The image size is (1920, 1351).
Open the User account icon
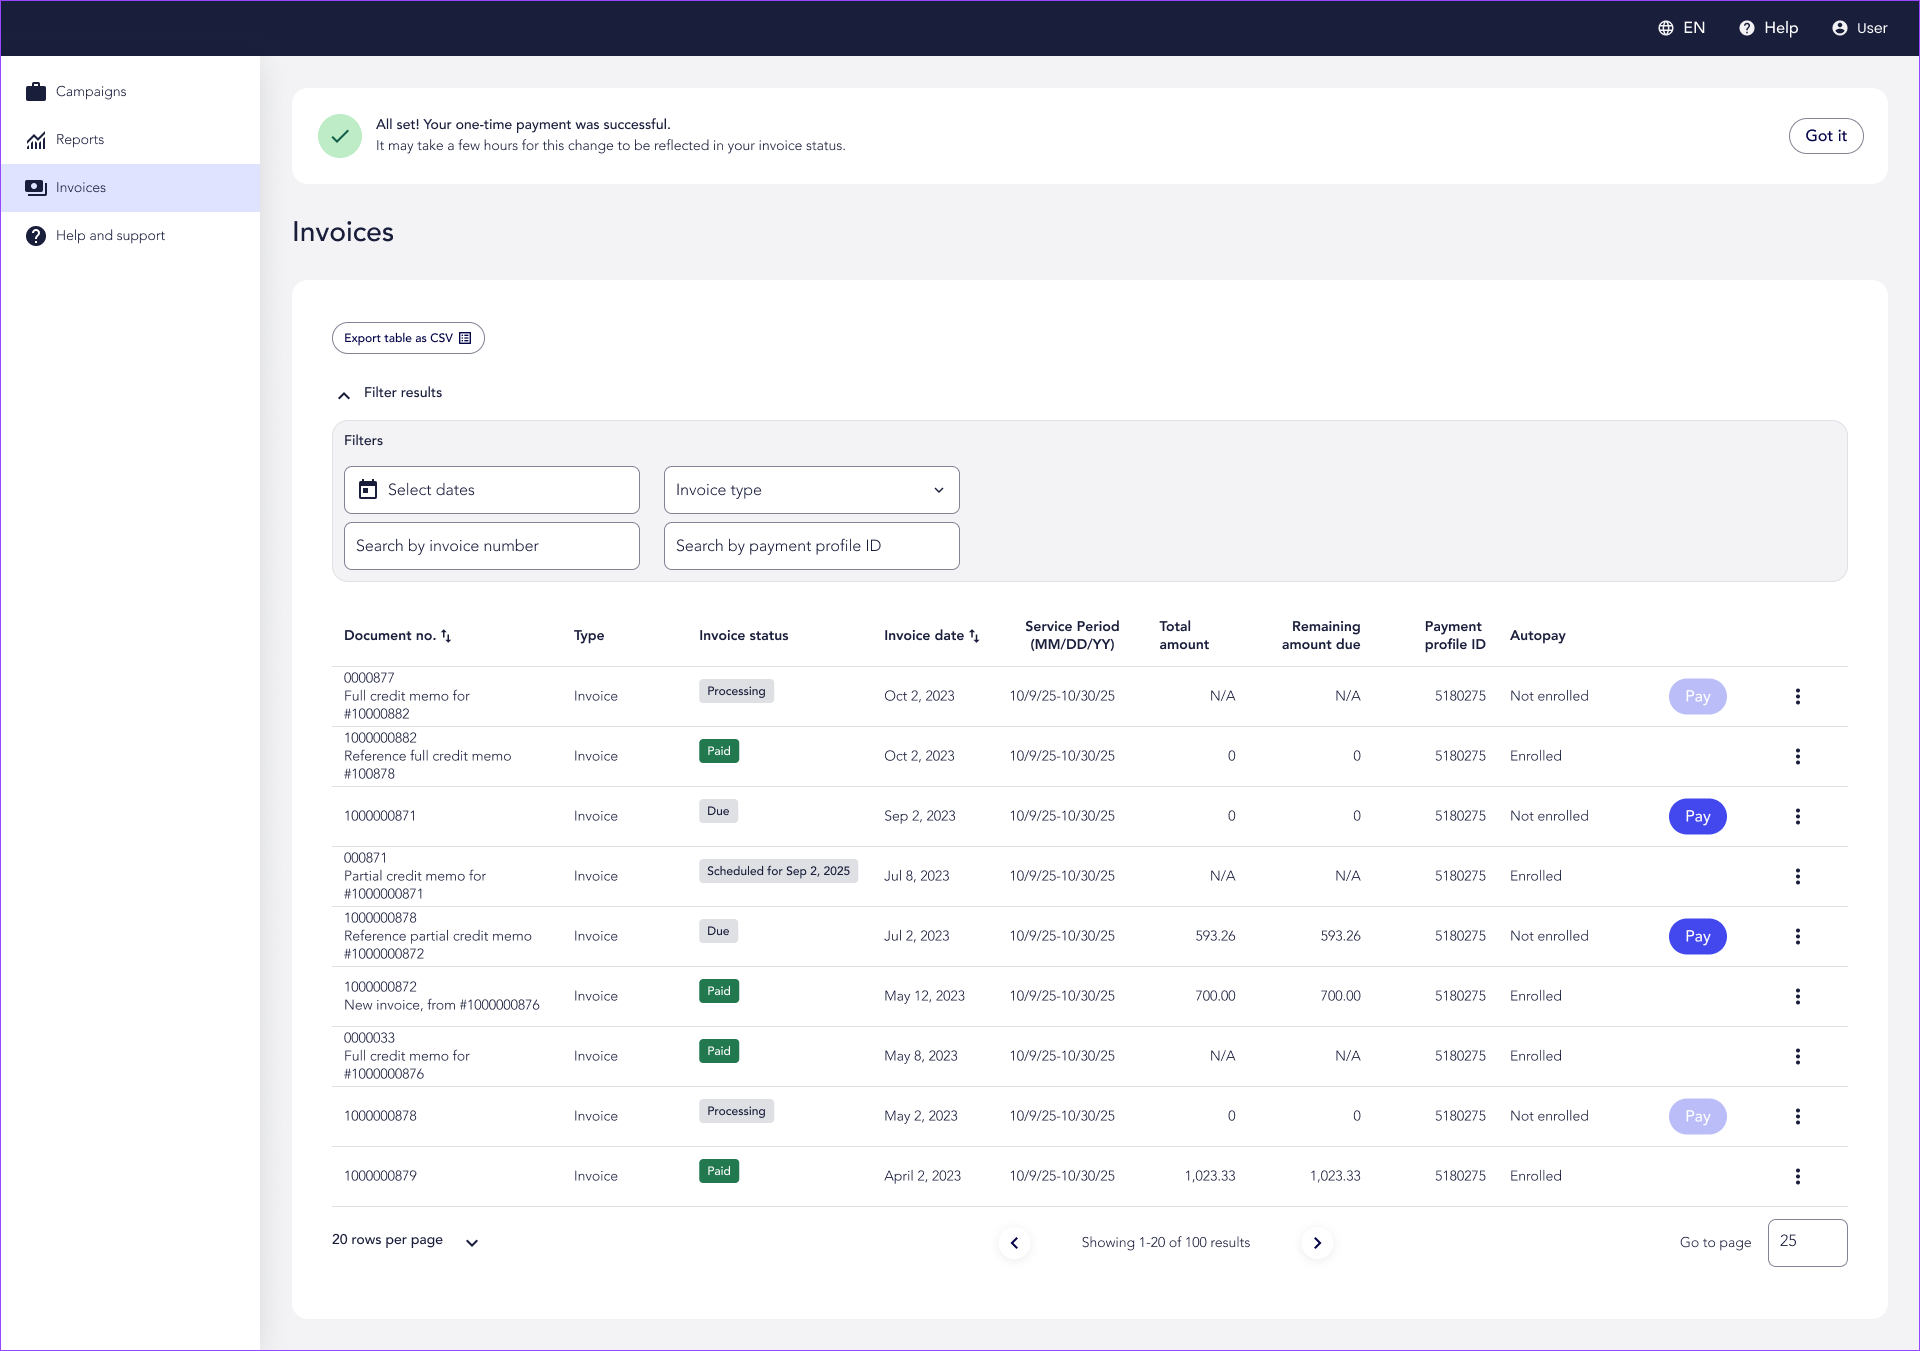pyautogui.click(x=1839, y=28)
